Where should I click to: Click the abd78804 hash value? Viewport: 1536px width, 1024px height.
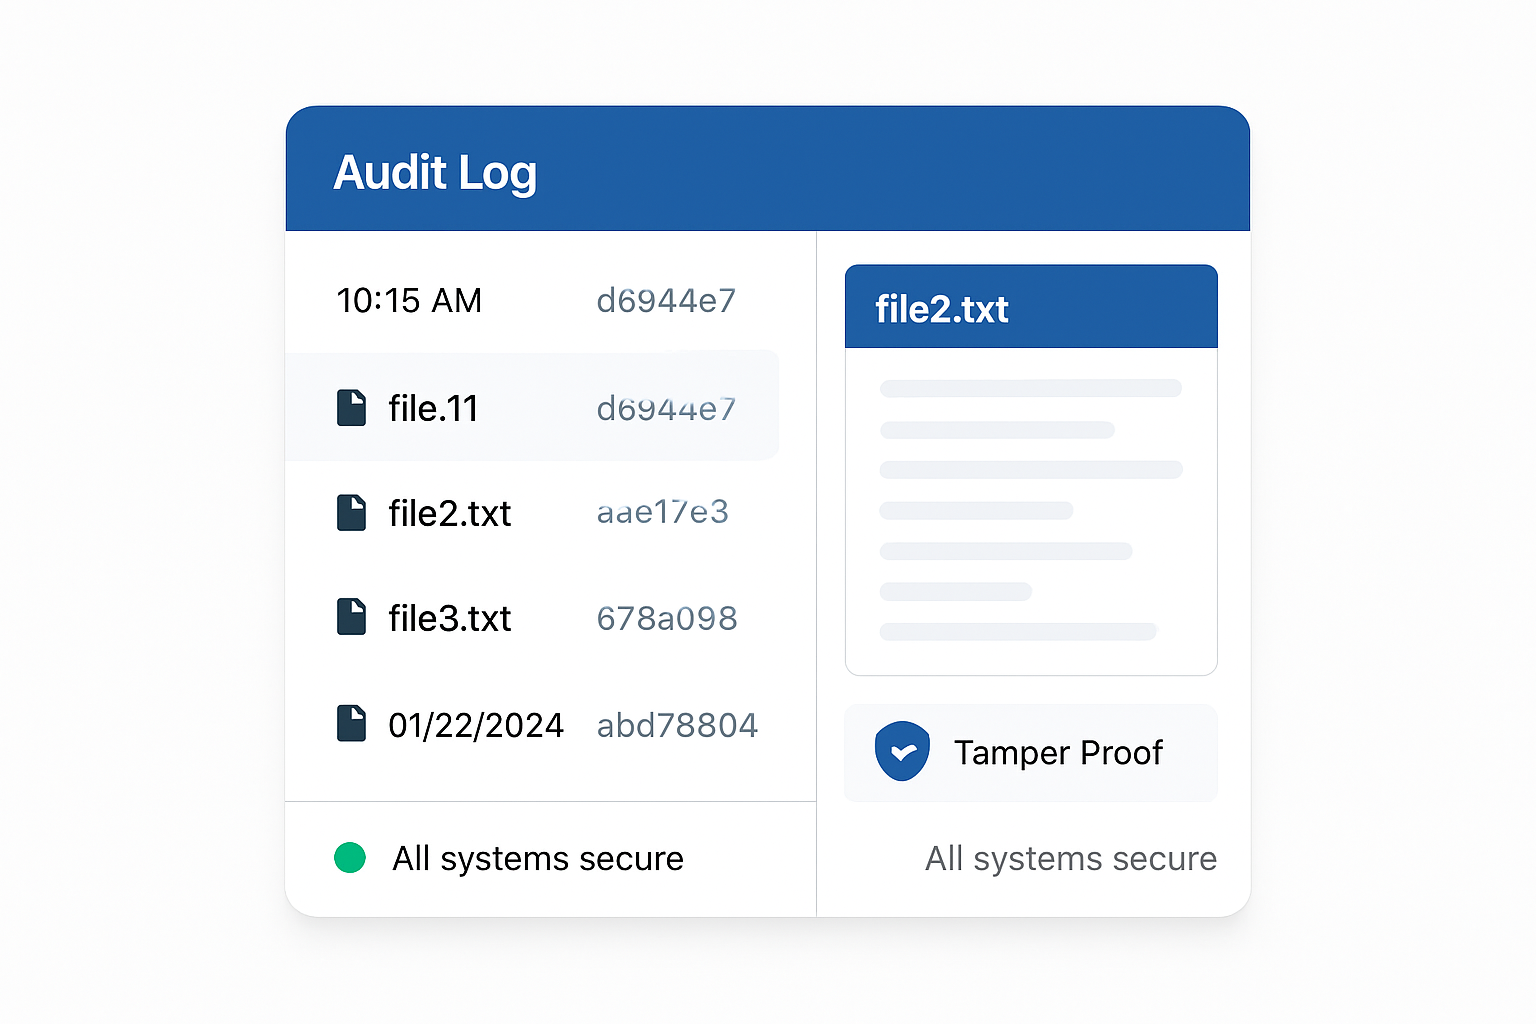677,725
